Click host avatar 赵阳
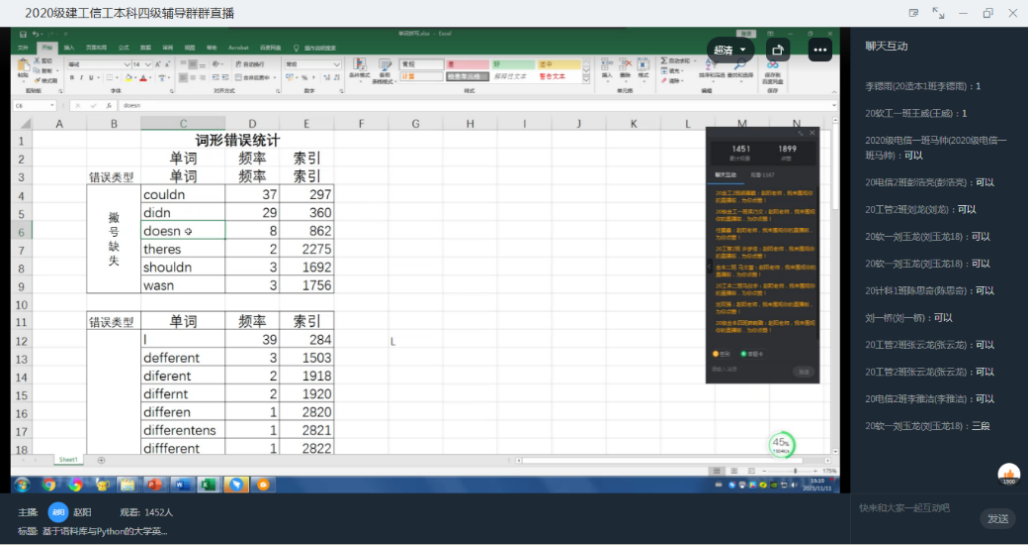This screenshot has width=1028, height=545. pos(58,511)
